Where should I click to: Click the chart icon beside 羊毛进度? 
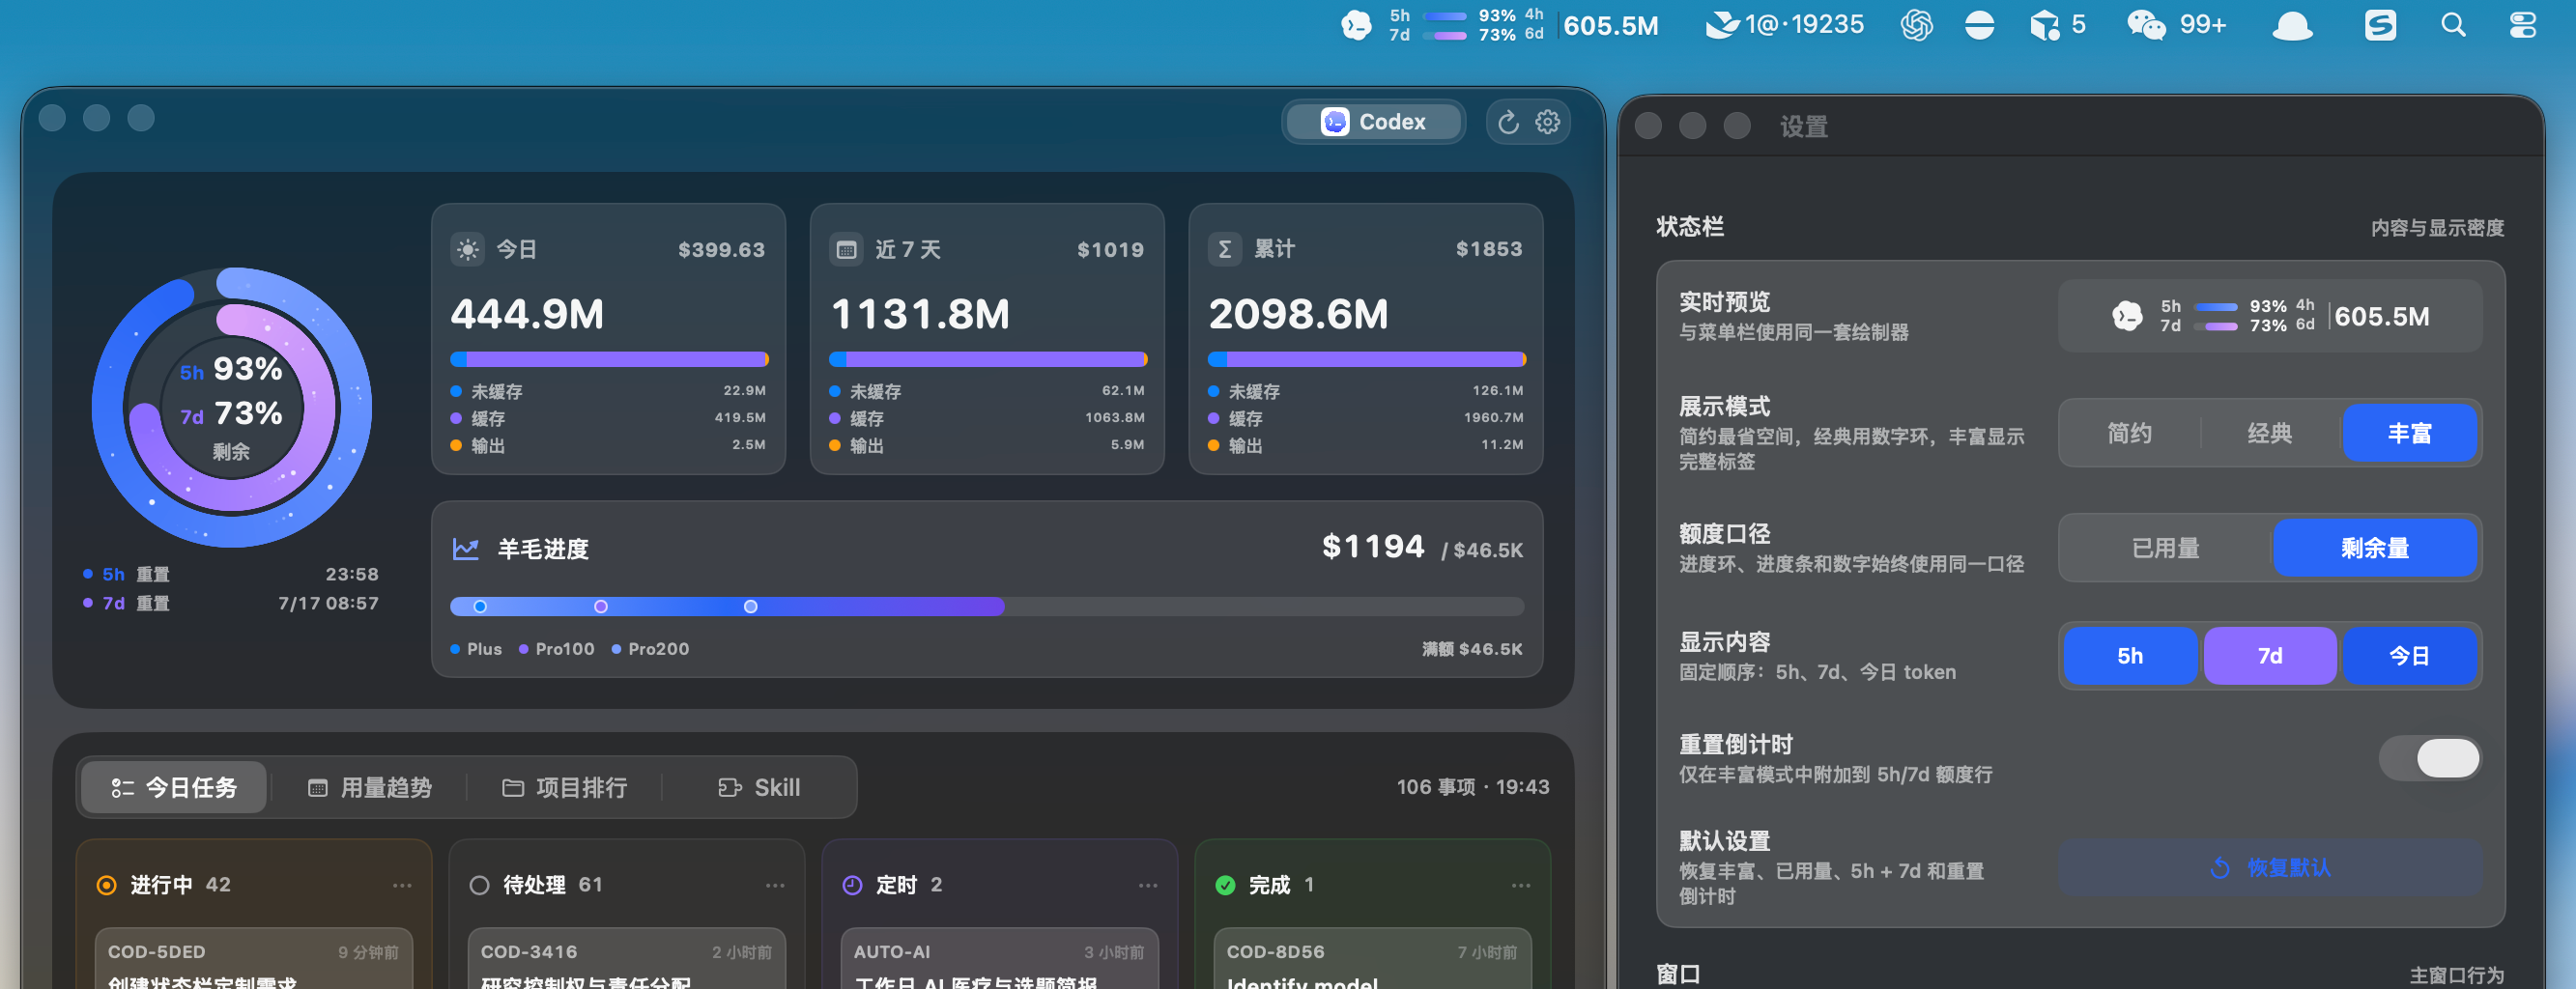466,549
